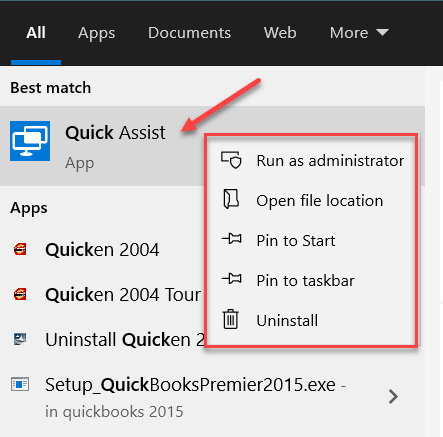Select the All search tab
Screen dimensions: 443x437
[36, 33]
